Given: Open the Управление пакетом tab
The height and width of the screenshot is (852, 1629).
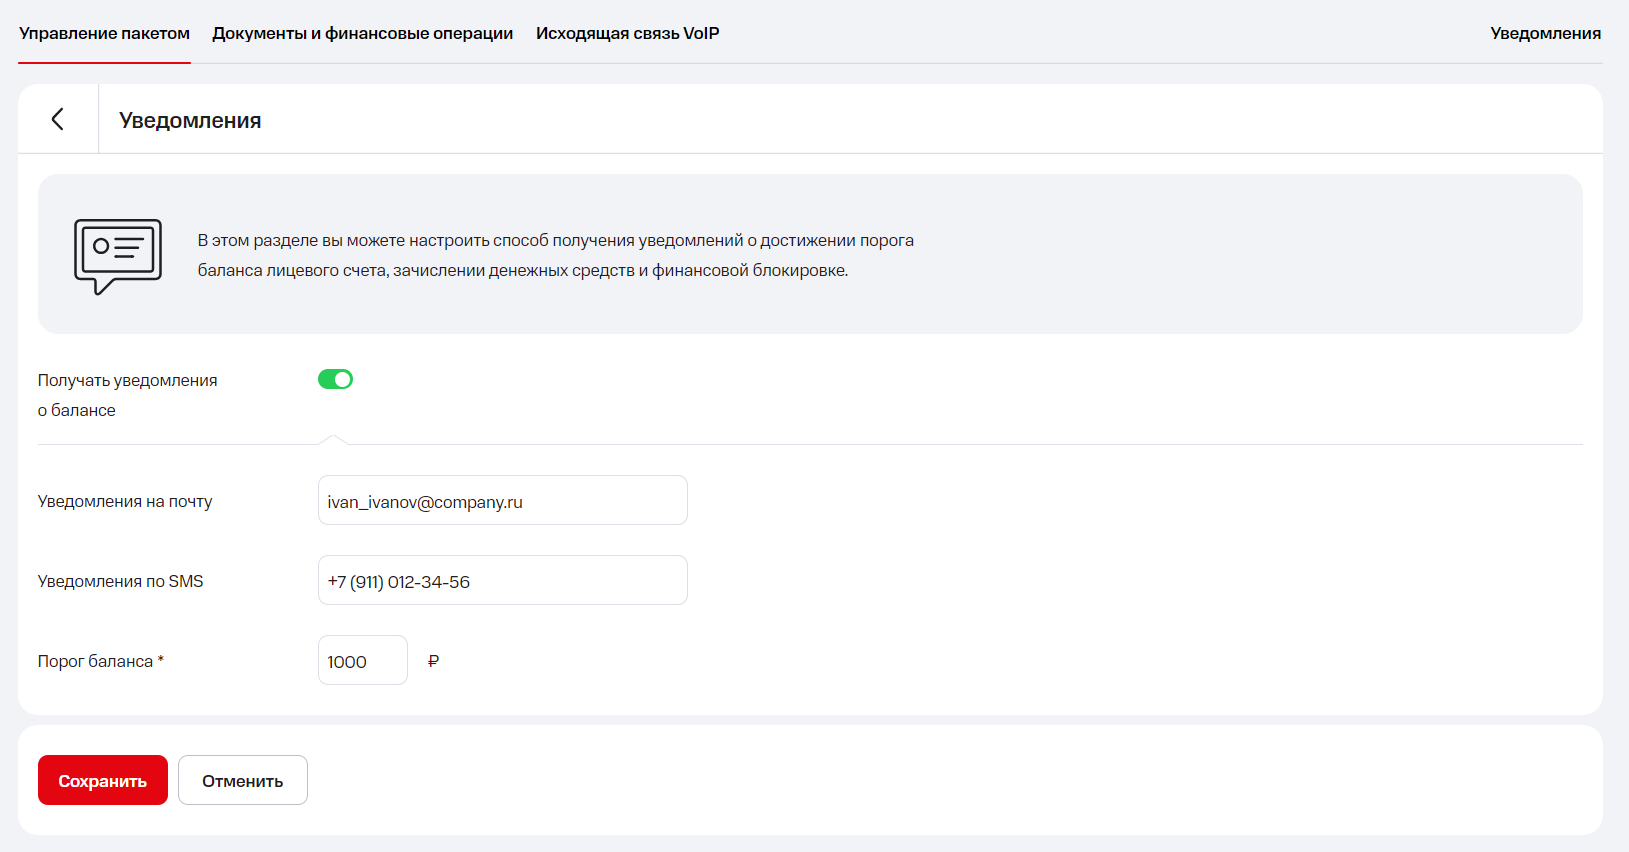Looking at the screenshot, I should [x=104, y=34].
